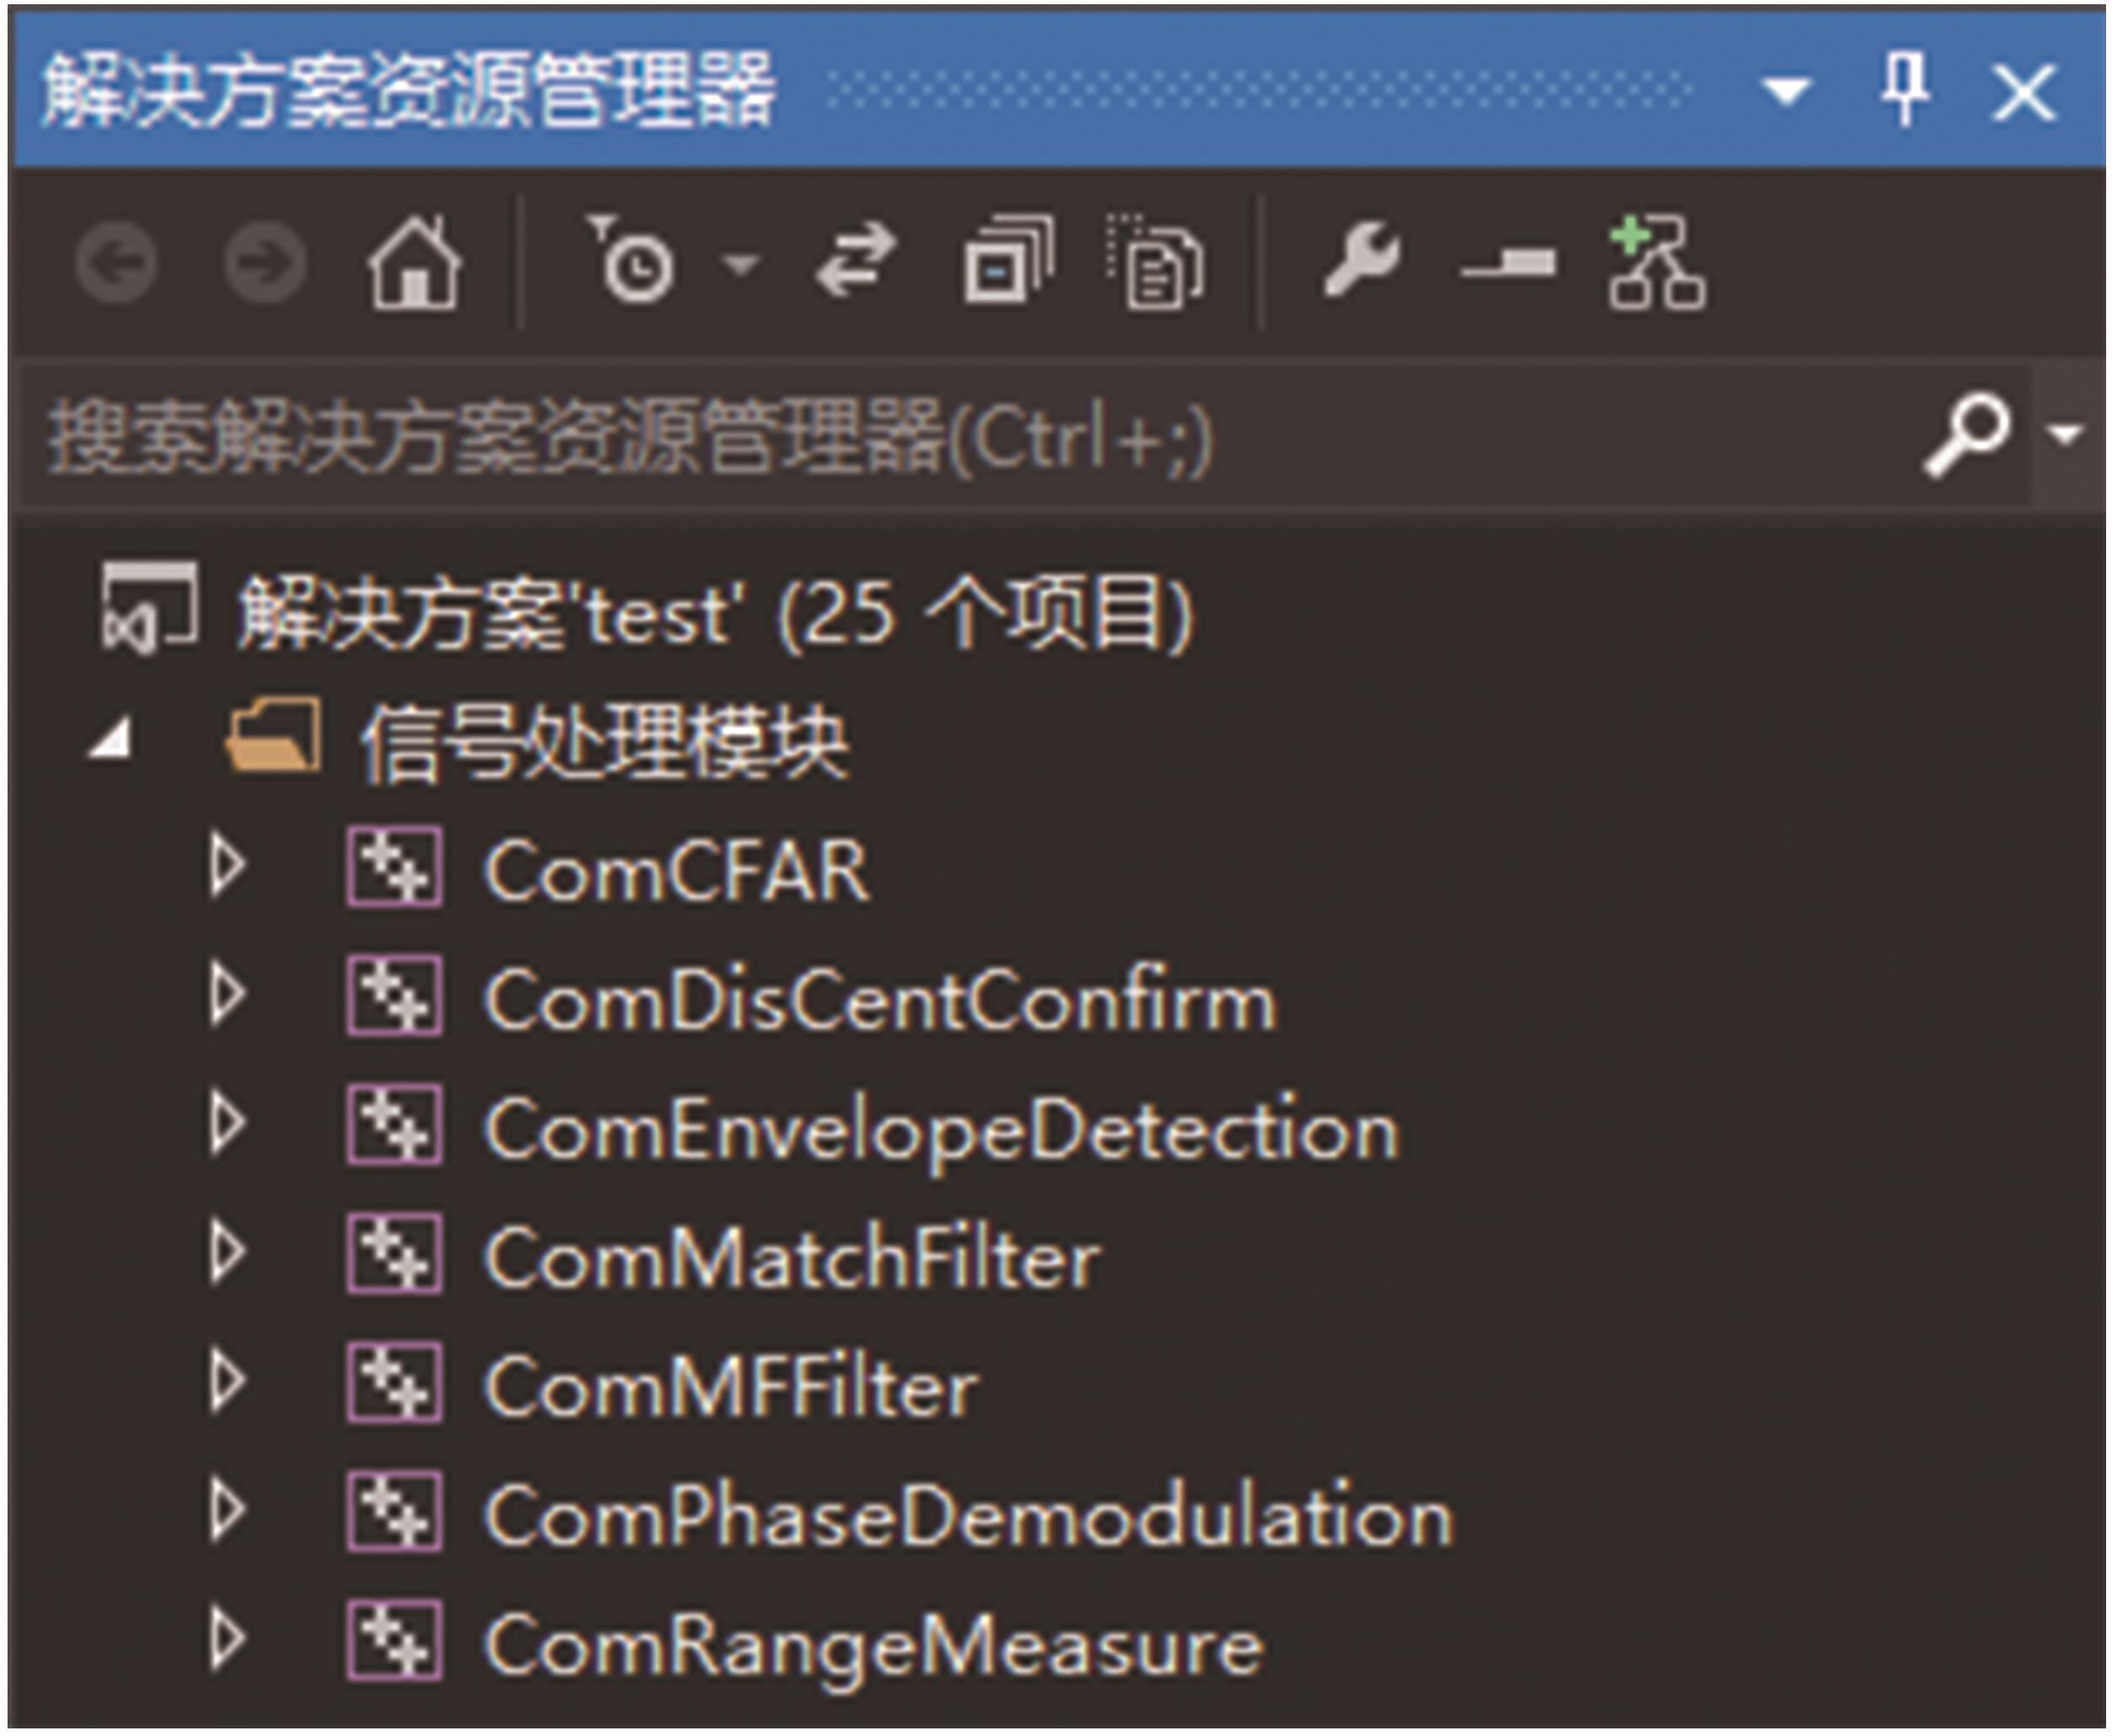The image size is (2112, 1736).
Task: Toggle the auto-hide pin icon
Action: pyautogui.click(x=1905, y=90)
